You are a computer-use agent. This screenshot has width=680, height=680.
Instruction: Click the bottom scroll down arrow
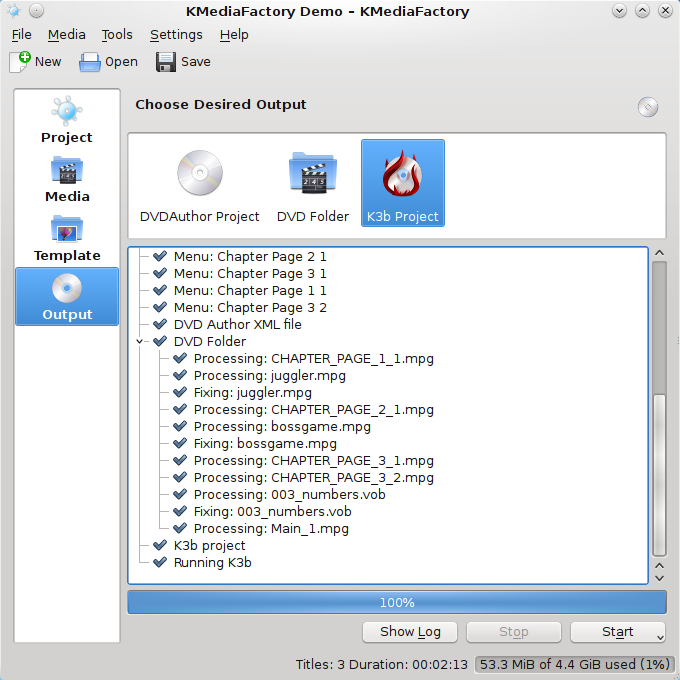pyautogui.click(x=659, y=578)
